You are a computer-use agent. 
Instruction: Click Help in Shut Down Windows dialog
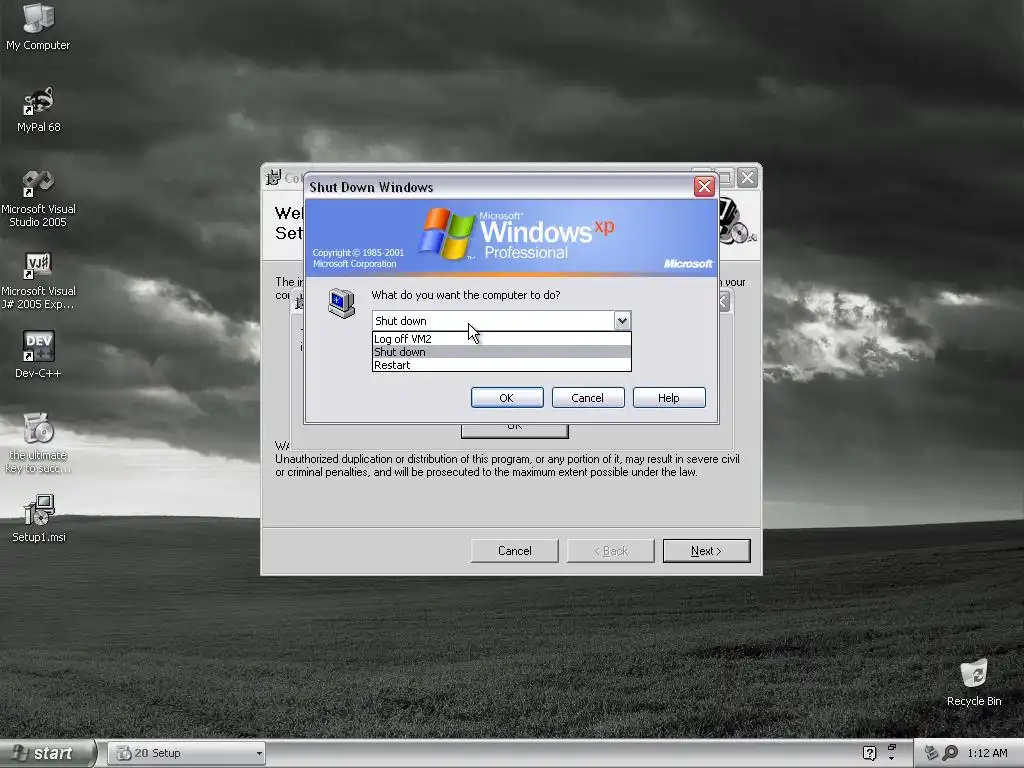tap(669, 398)
